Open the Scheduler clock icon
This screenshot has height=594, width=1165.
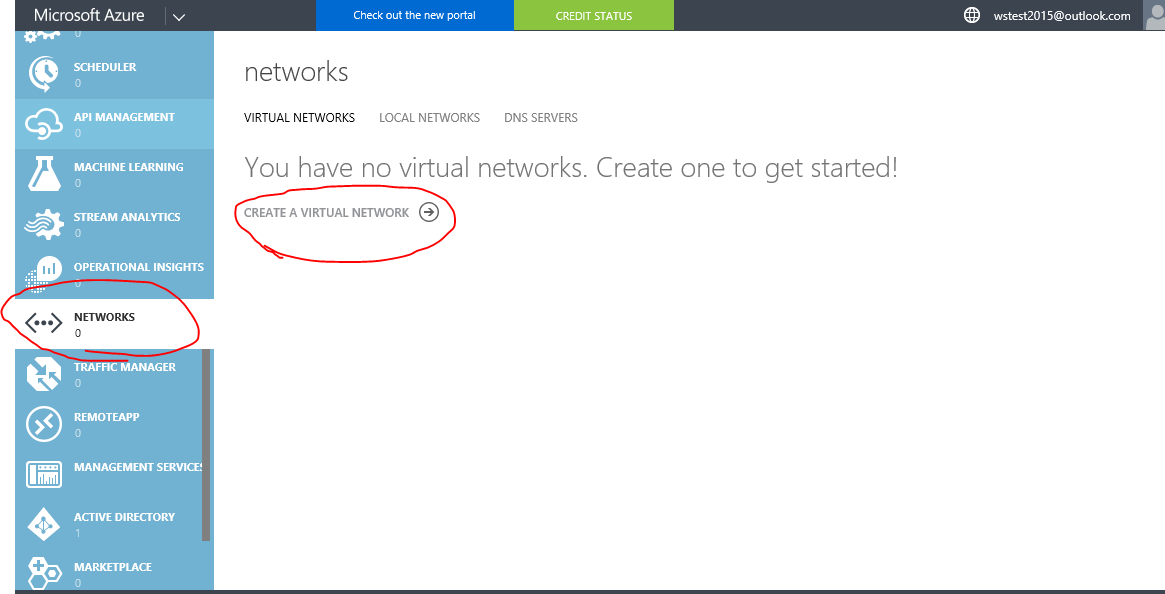pyautogui.click(x=44, y=74)
